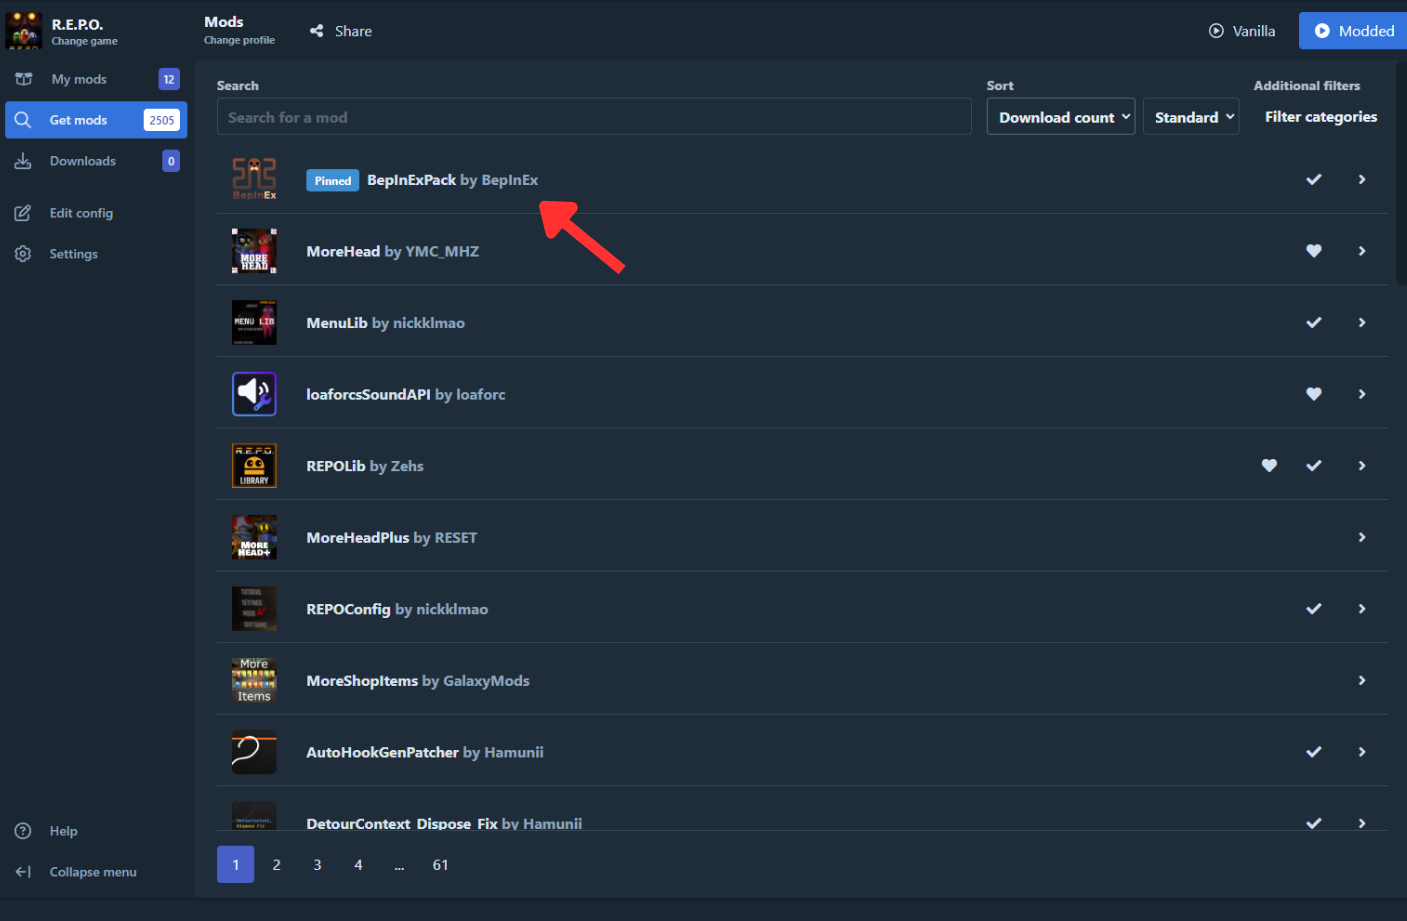Click the AutoHookGenPatcher mod thumbnail

pyautogui.click(x=254, y=752)
